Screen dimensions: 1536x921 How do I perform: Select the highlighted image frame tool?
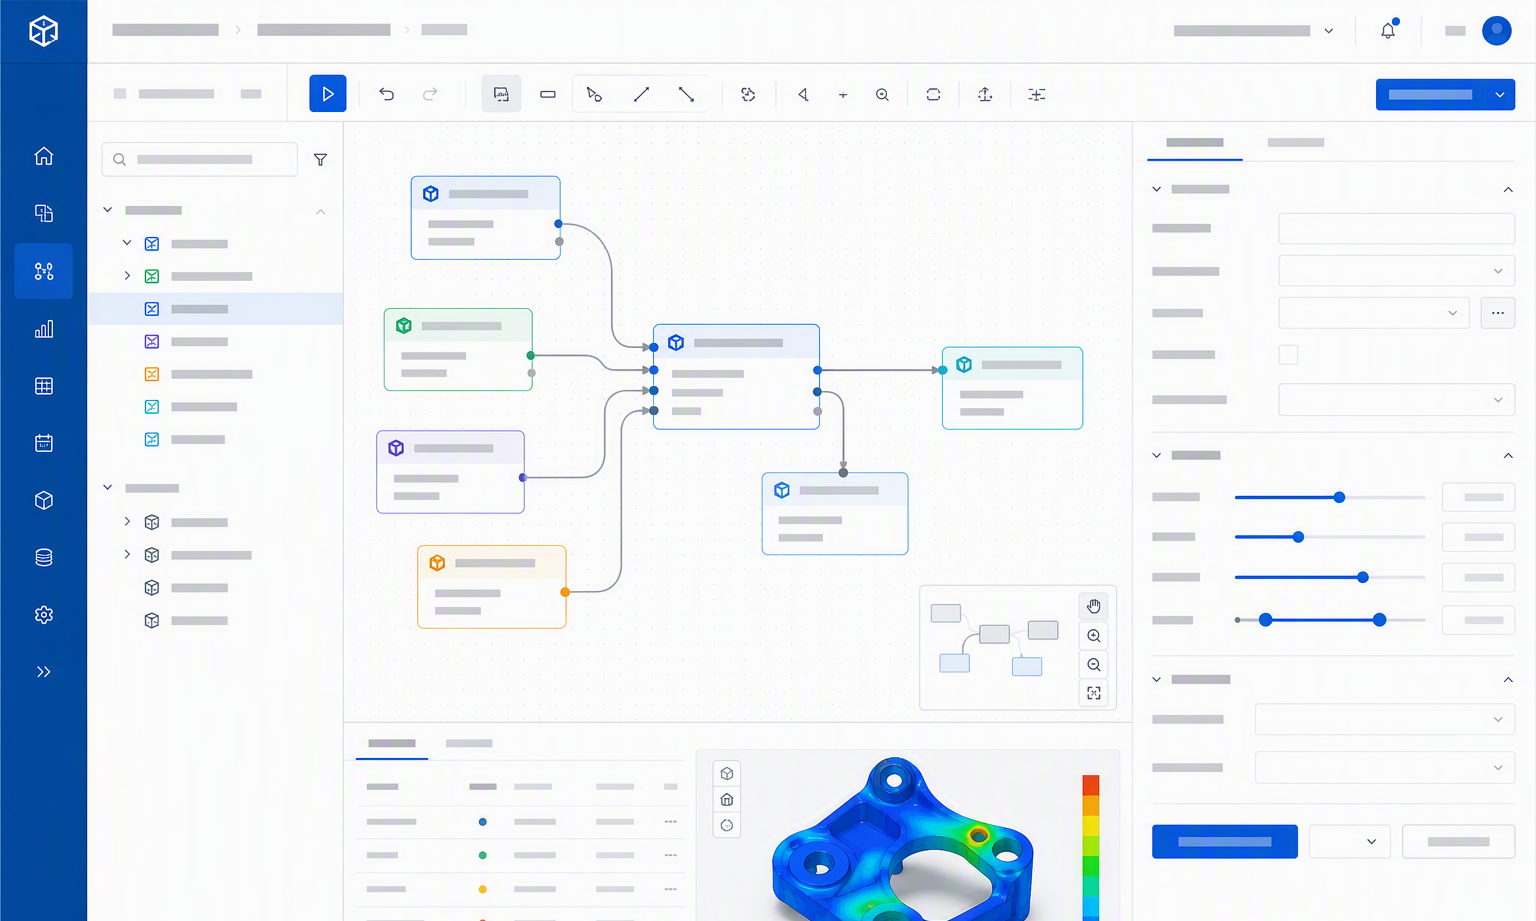[501, 94]
